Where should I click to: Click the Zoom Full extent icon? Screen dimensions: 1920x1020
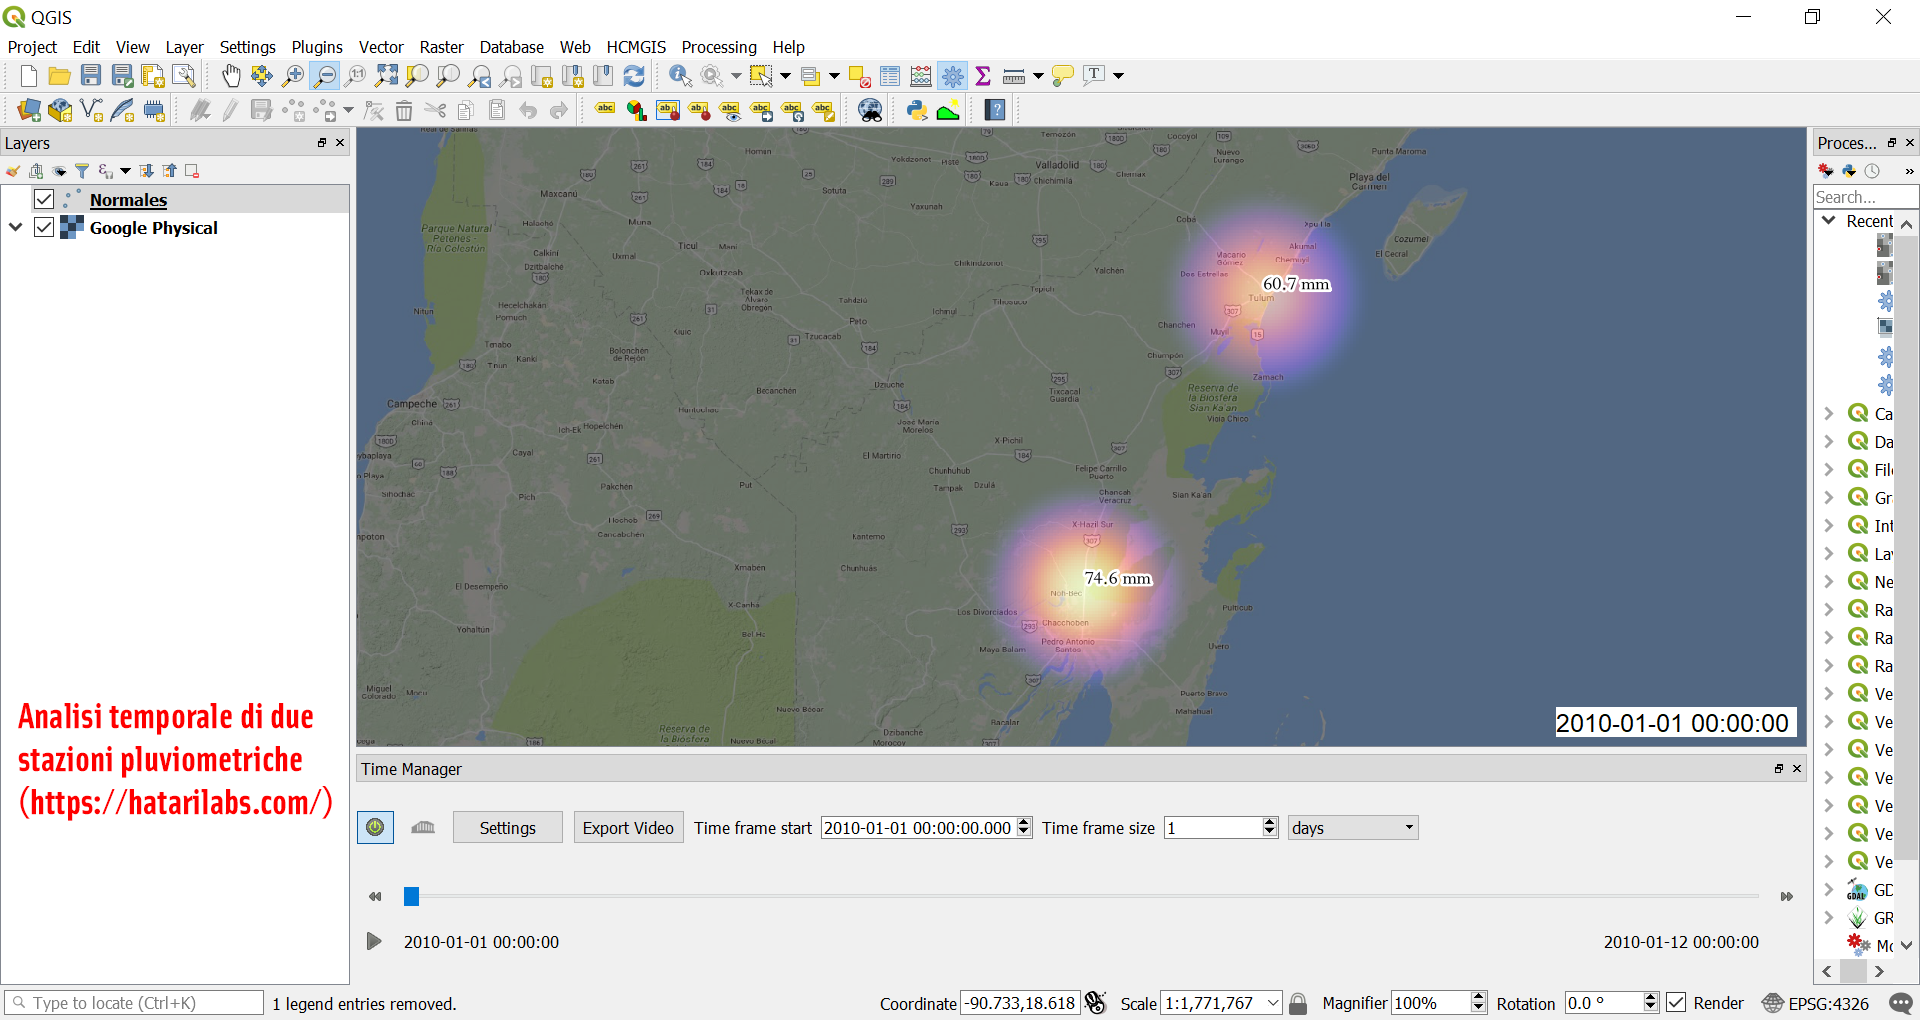(x=386, y=76)
